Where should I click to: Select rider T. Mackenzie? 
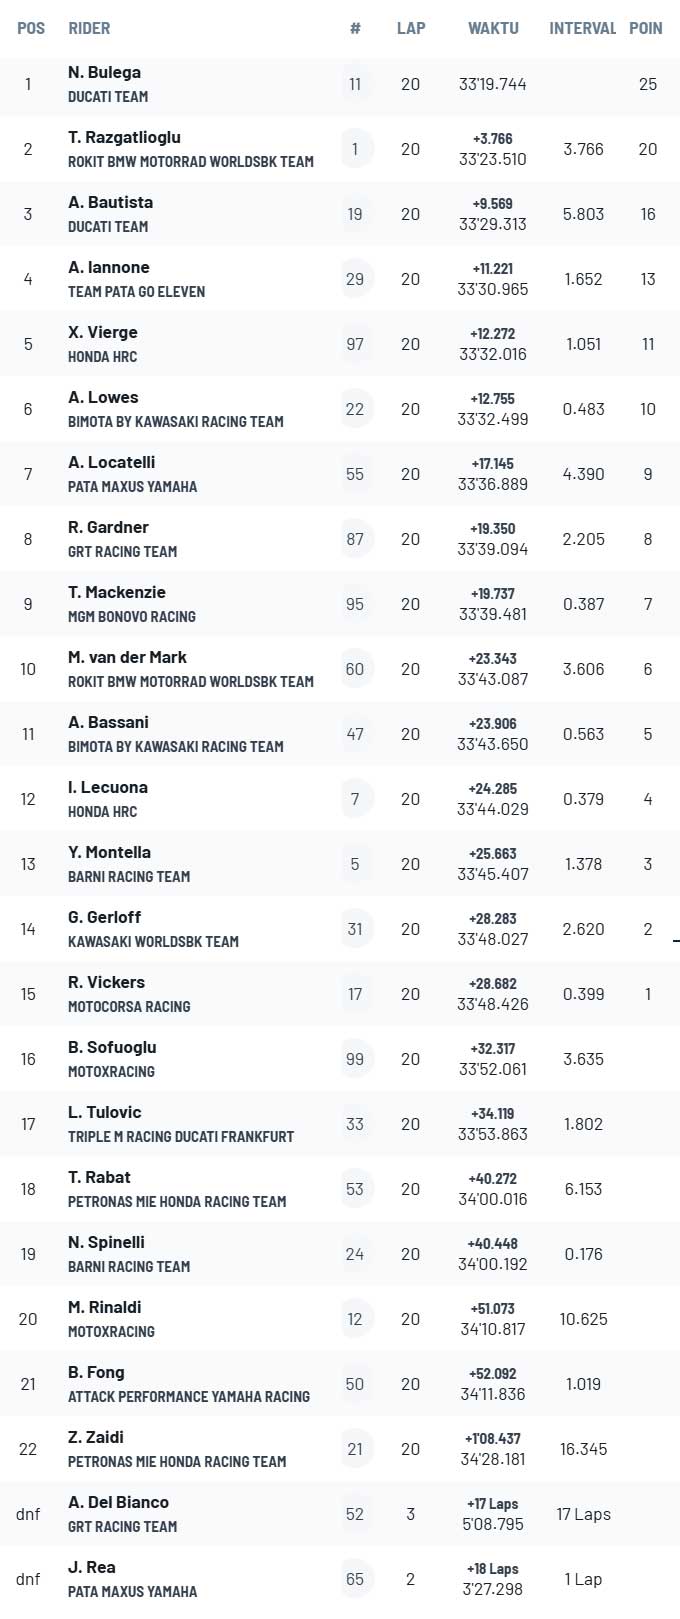(x=117, y=592)
